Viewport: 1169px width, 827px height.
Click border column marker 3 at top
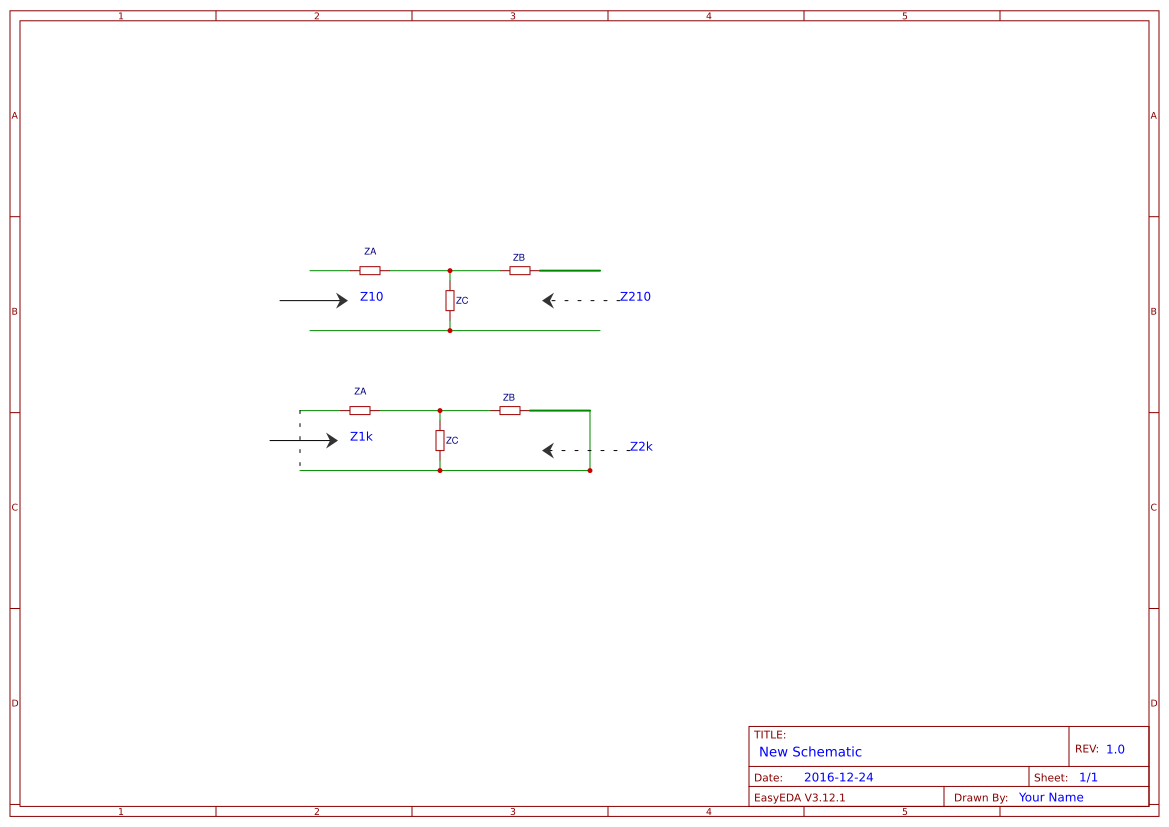511,14
